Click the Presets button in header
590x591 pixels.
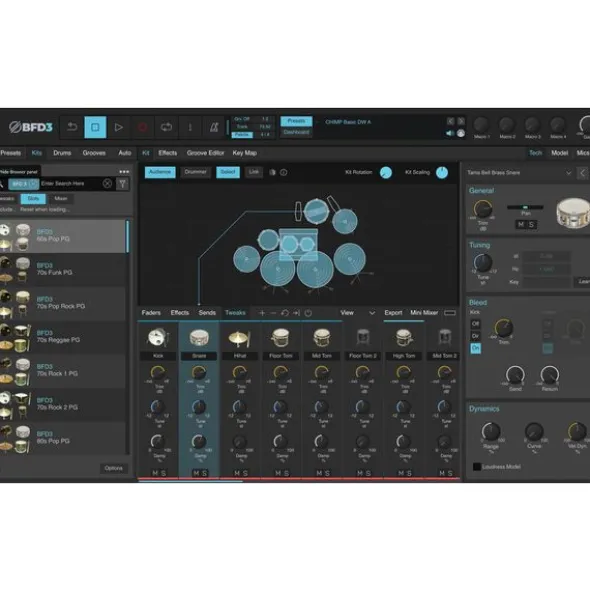click(296, 121)
